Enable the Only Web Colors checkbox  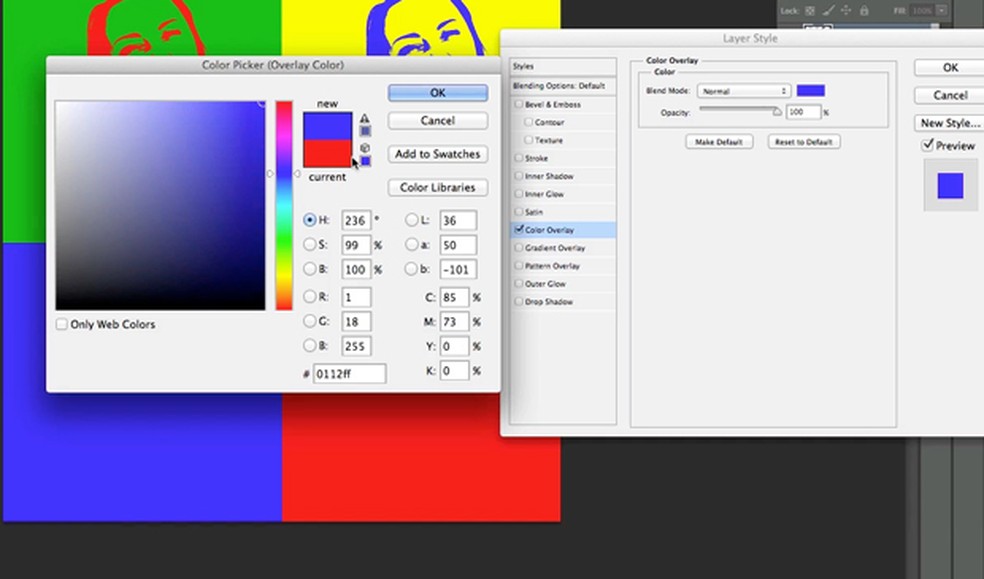click(x=62, y=324)
